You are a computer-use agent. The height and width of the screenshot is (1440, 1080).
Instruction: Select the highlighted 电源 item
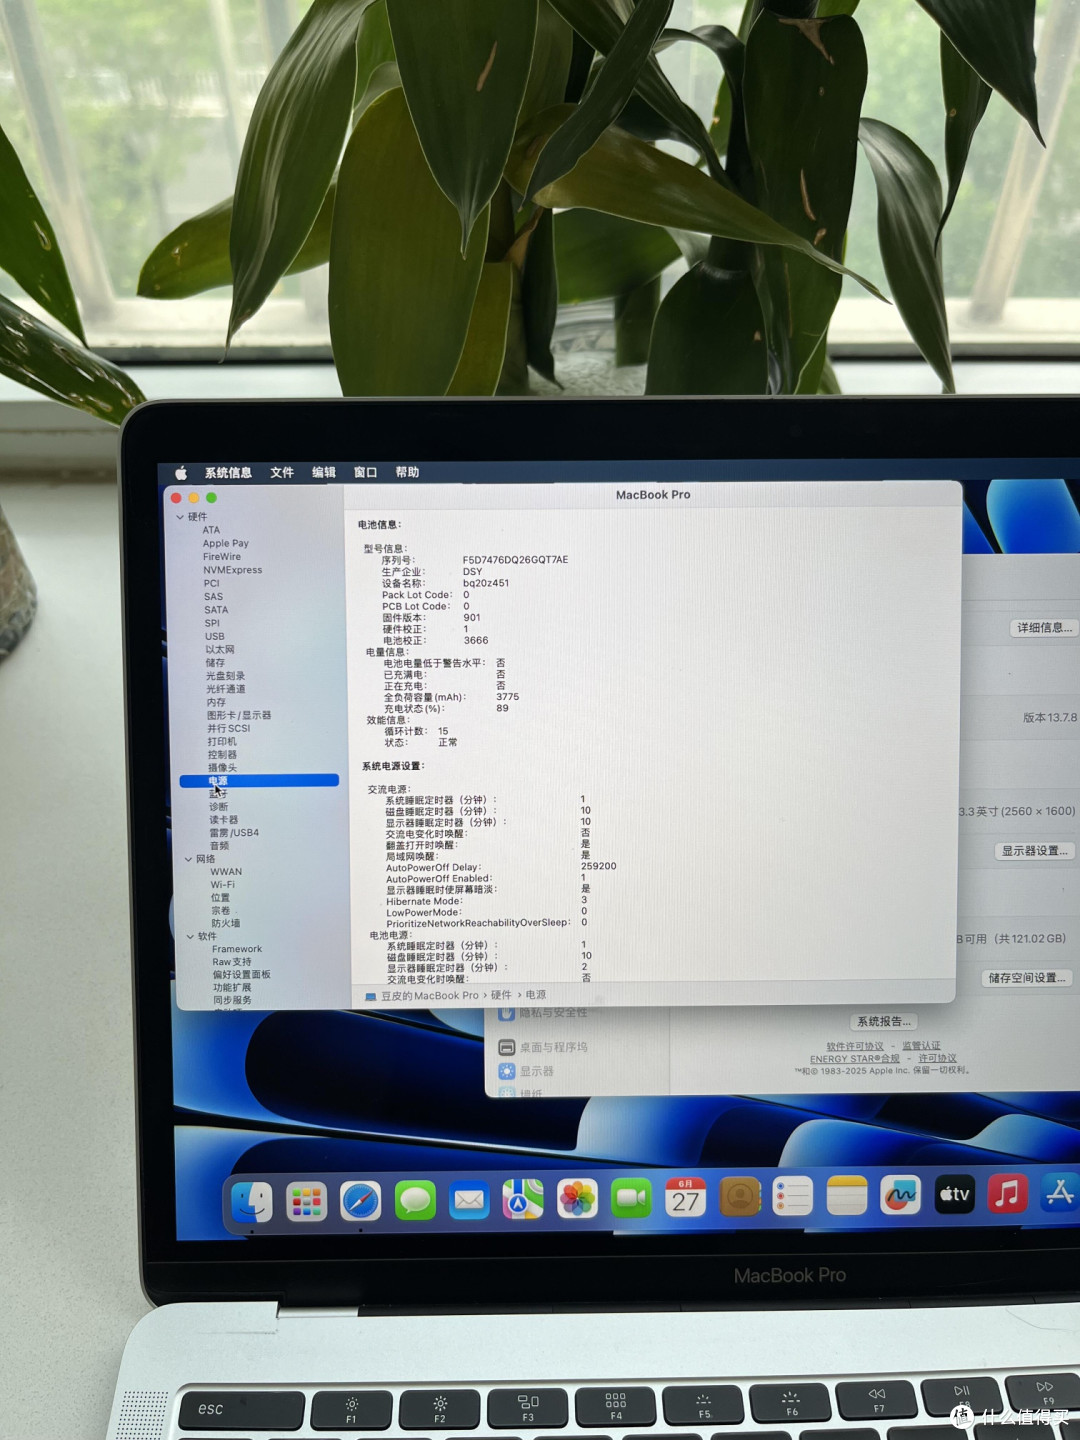tap(259, 781)
